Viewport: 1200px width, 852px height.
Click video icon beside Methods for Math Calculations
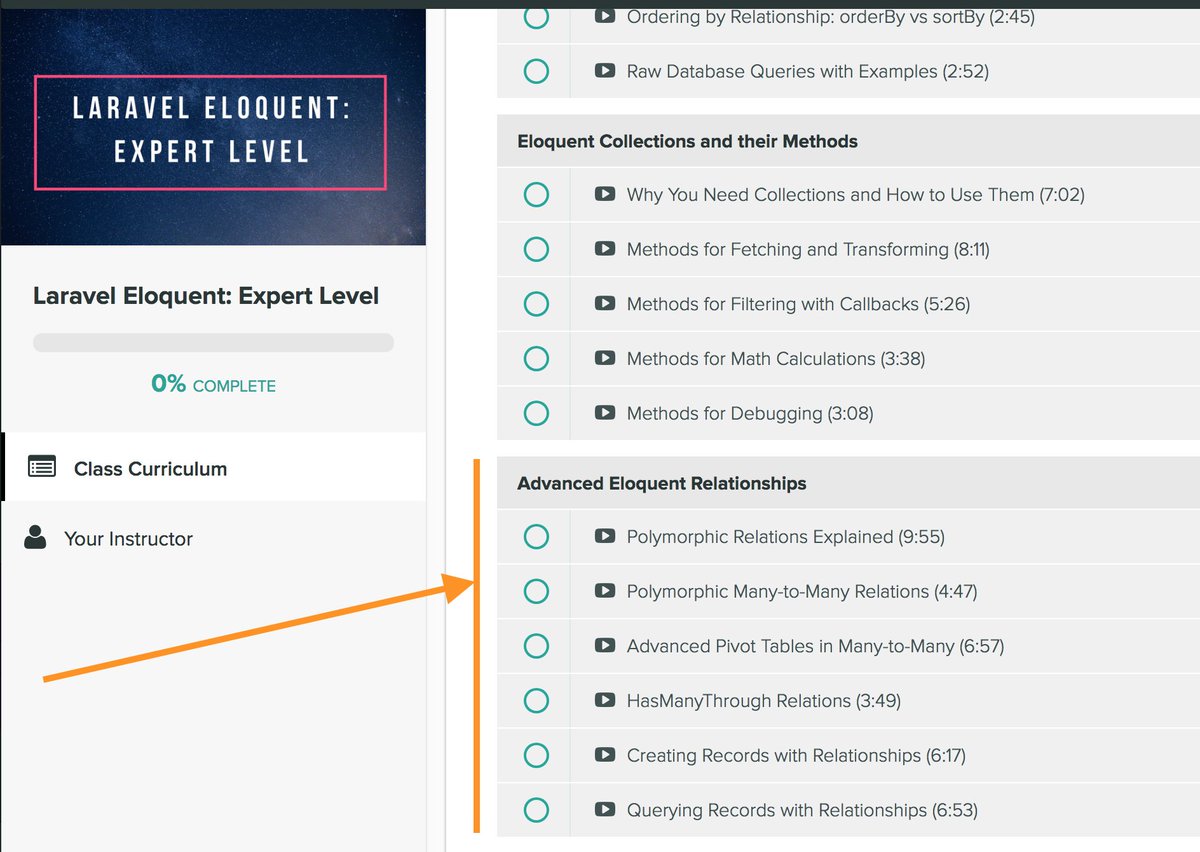[x=604, y=358]
